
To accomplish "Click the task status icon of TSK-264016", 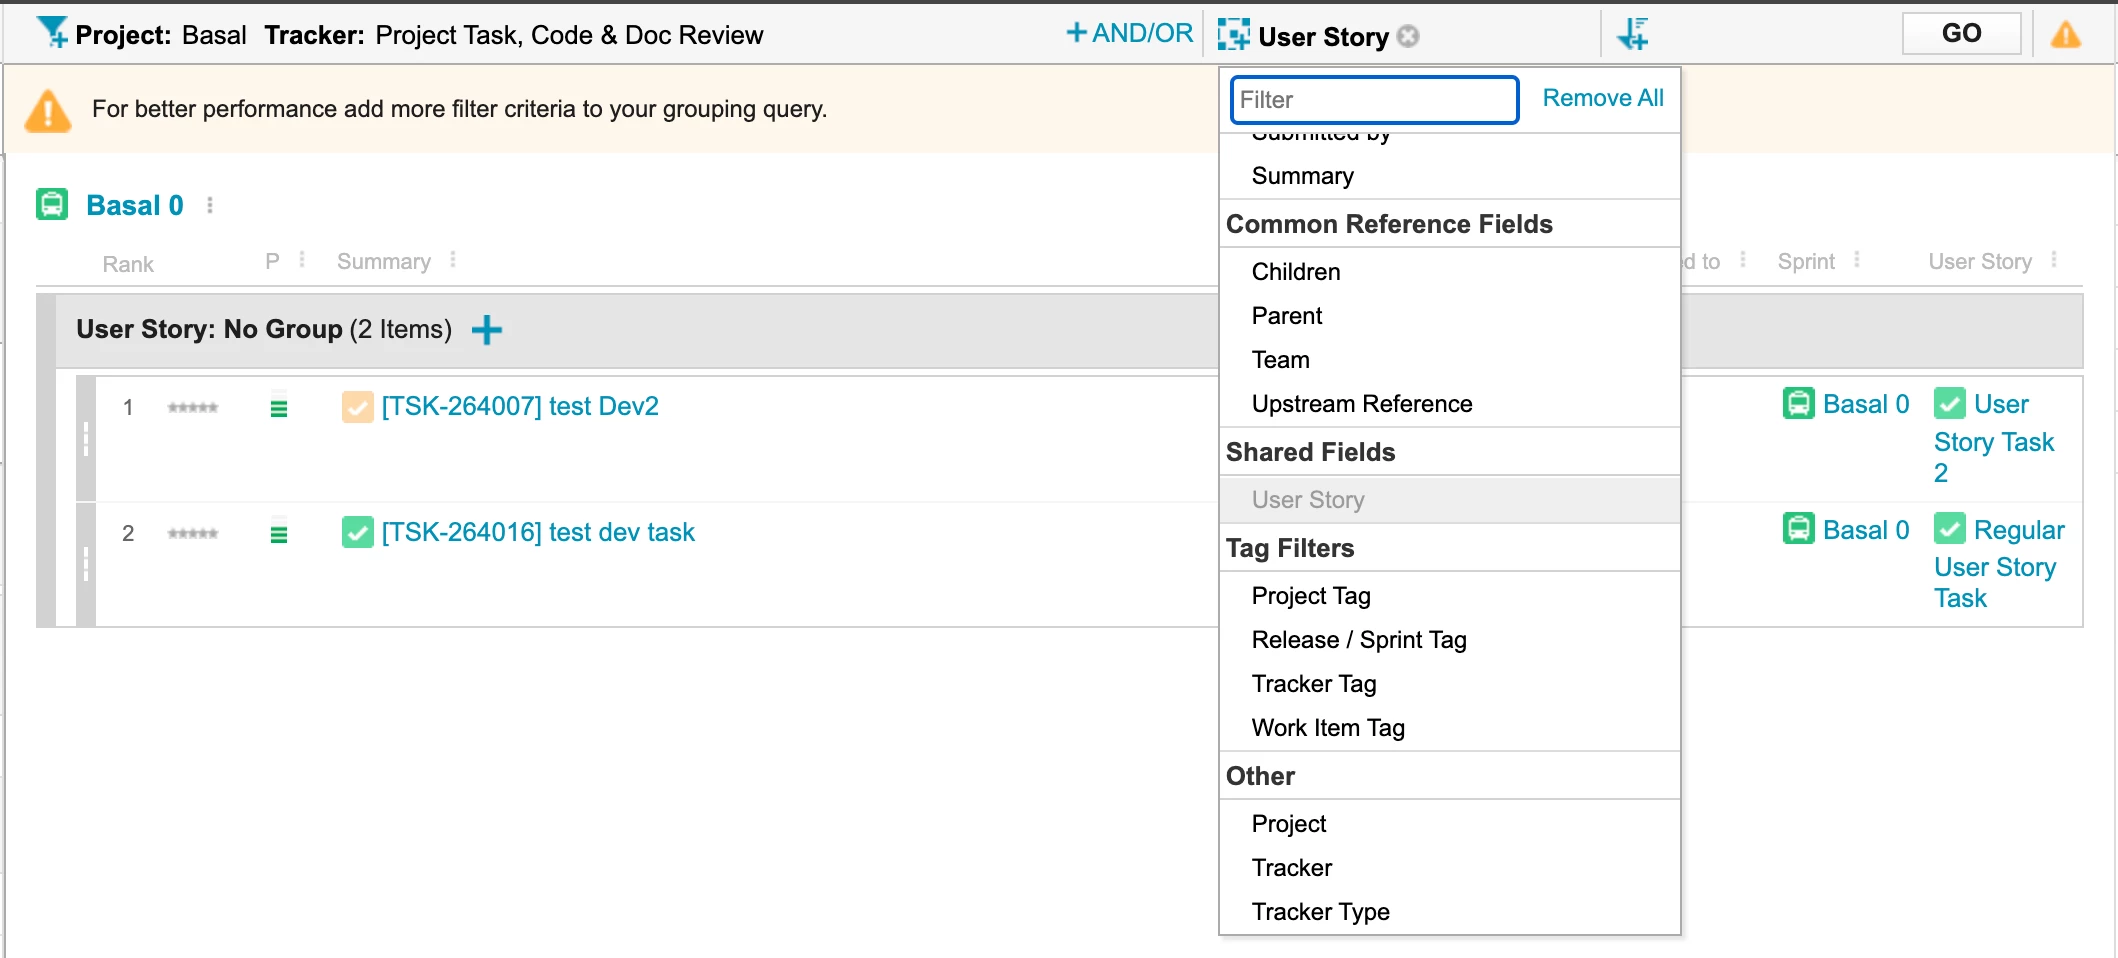I will (357, 532).
